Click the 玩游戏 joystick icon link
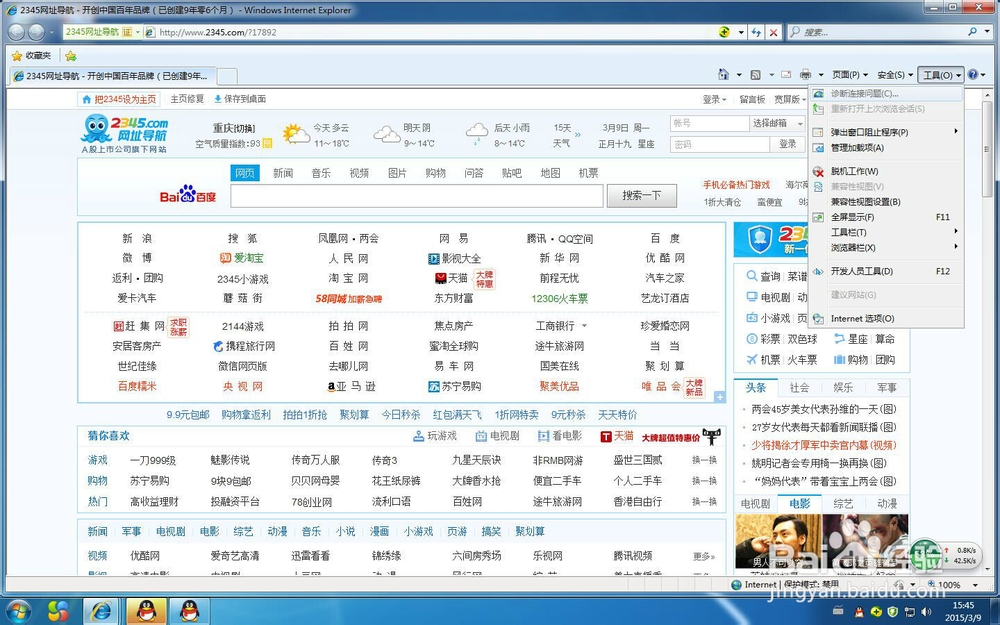 [x=418, y=436]
